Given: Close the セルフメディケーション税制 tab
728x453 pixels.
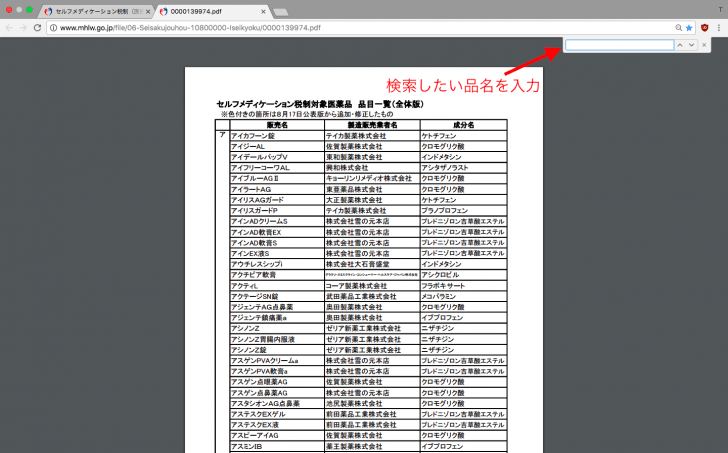Looking at the screenshot, I should (148, 12).
